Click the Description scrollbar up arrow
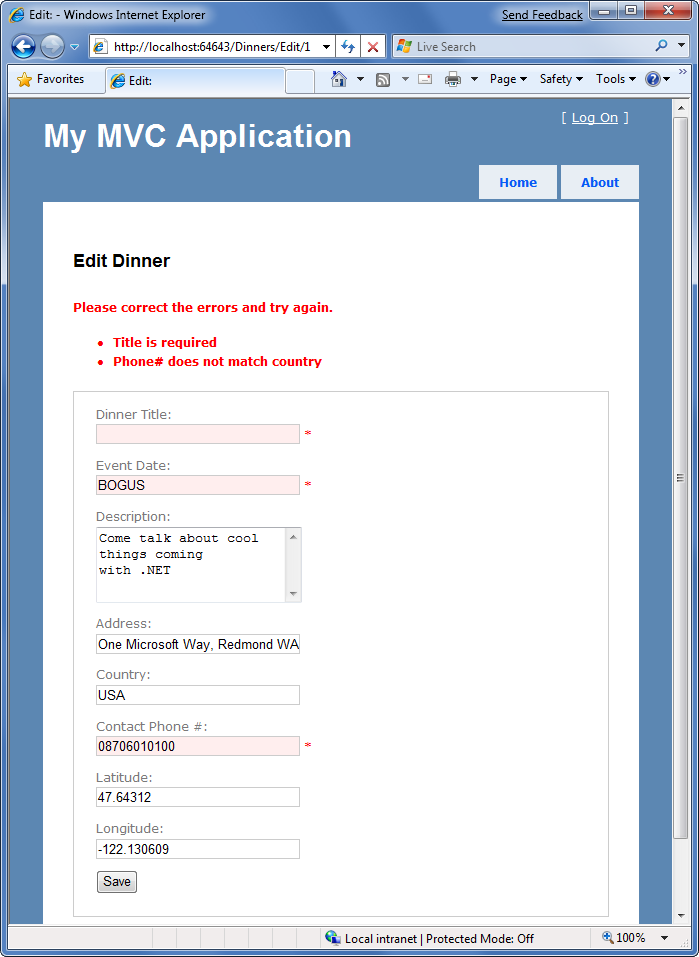699x957 pixels. [x=293, y=537]
